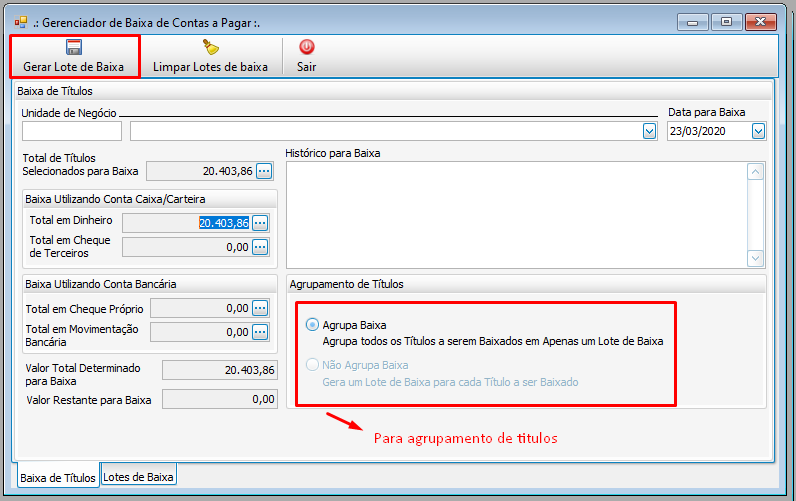Open ellipsis beside Total em Dinheiro
Image resolution: width=796 pixels, height=501 pixels.
click(x=260, y=223)
